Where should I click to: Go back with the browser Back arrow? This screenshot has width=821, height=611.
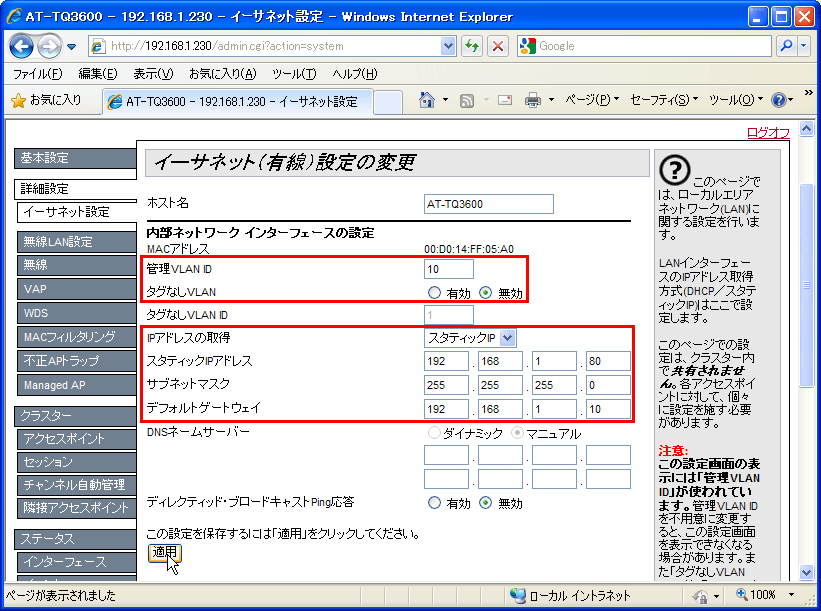pos(21,47)
